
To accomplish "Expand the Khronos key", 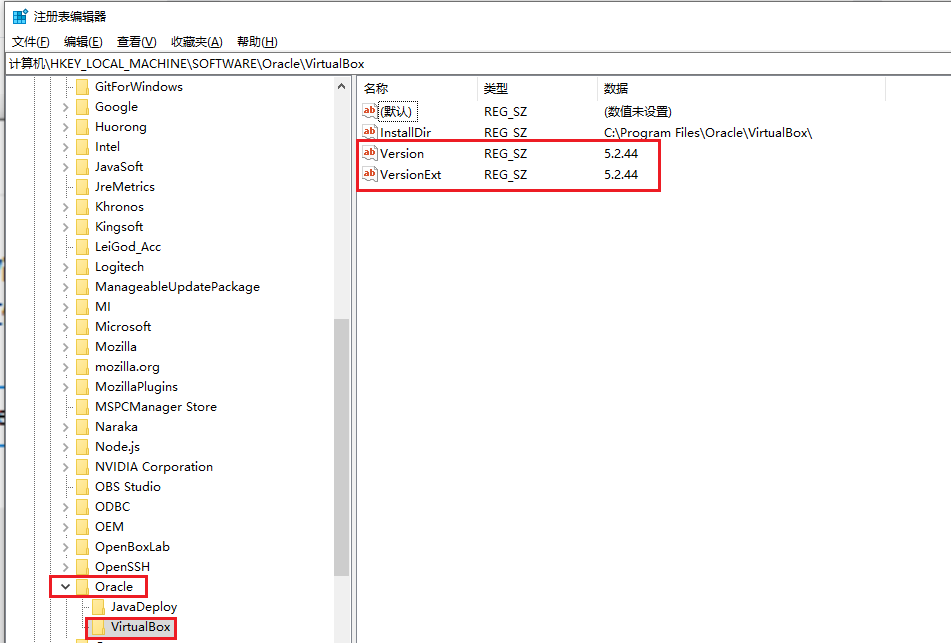I will pos(66,207).
